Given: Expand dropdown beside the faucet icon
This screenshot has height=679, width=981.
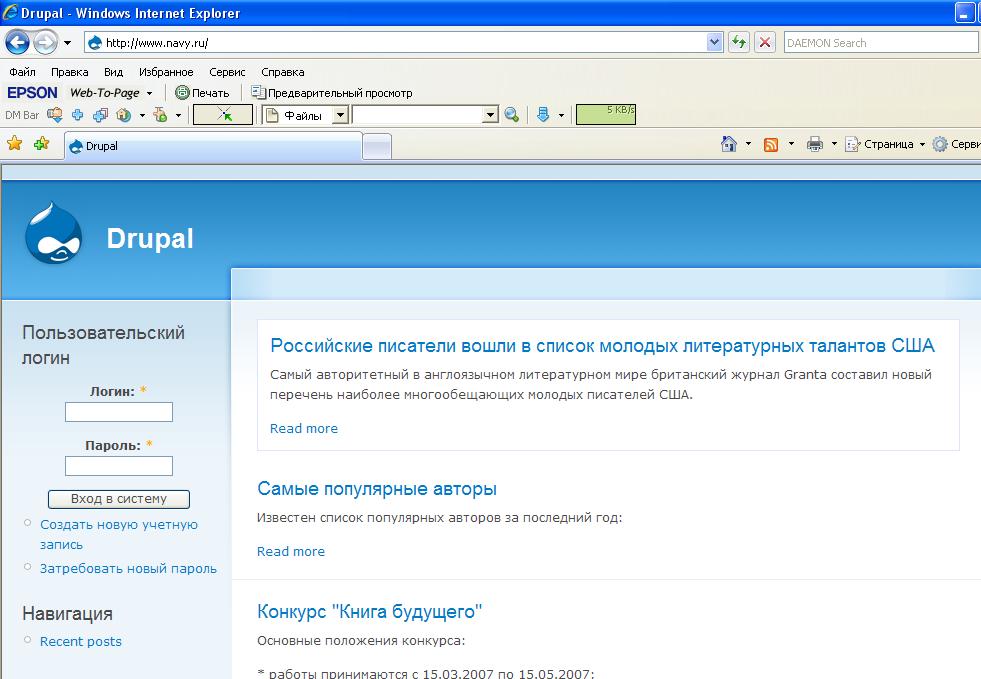Looking at the screenshot, I should pos(178,115).
